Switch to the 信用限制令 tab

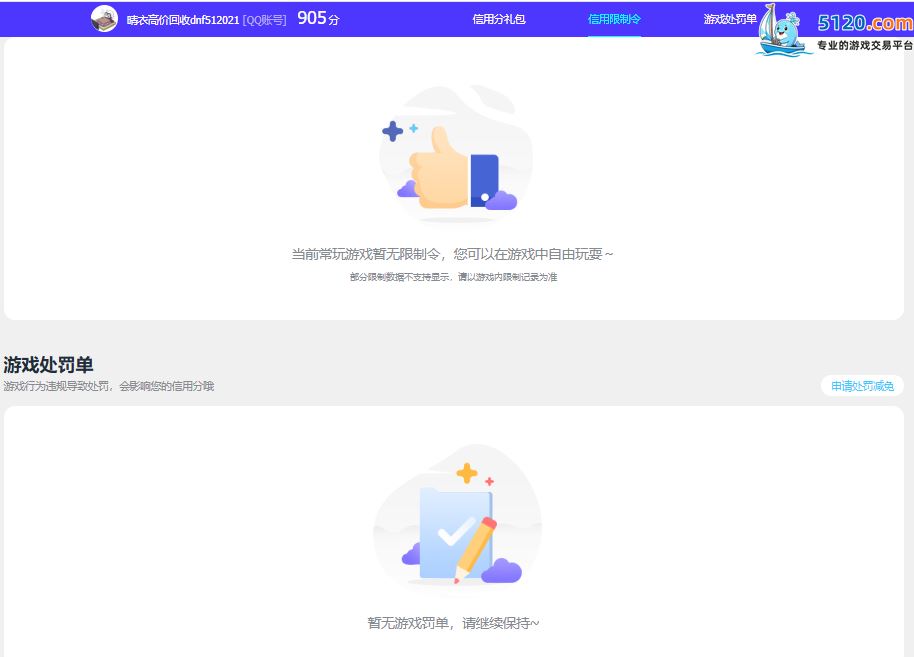614,19
